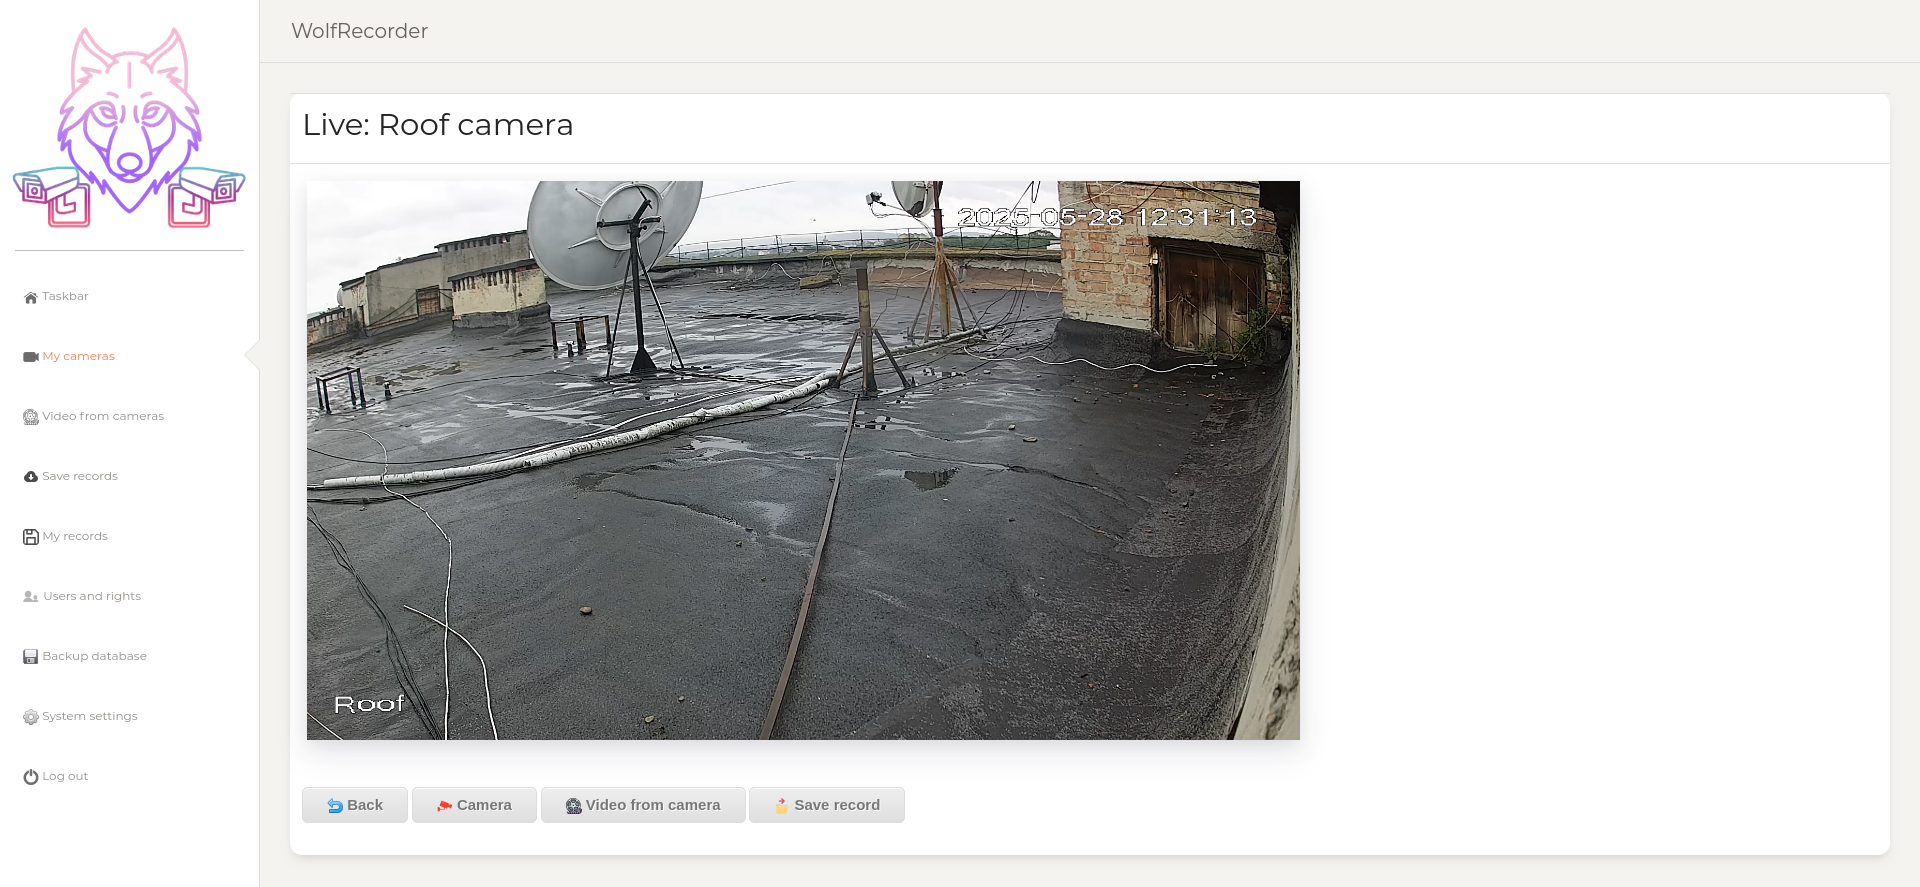This screenshot has width=1920, height=887.
Task: Click the Users and rights people icon
Action: [x=31, y=597]
